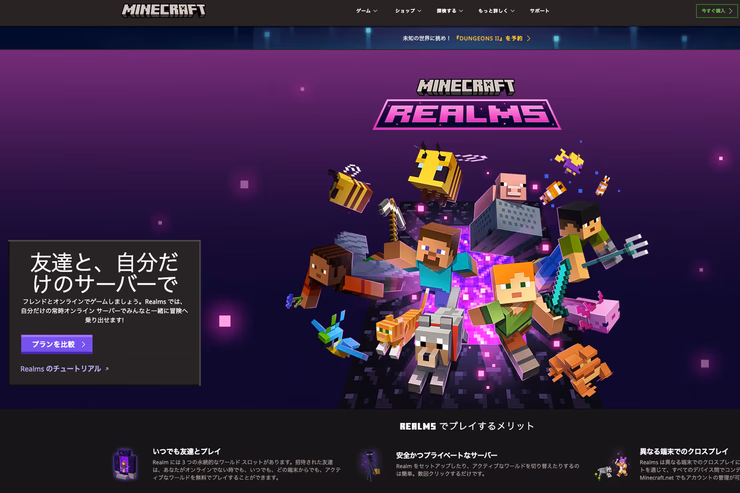This screenshot has width=740, height=493.
Task: Click the REALMS でプレイするメリット section title
Action: coord(467,426)
